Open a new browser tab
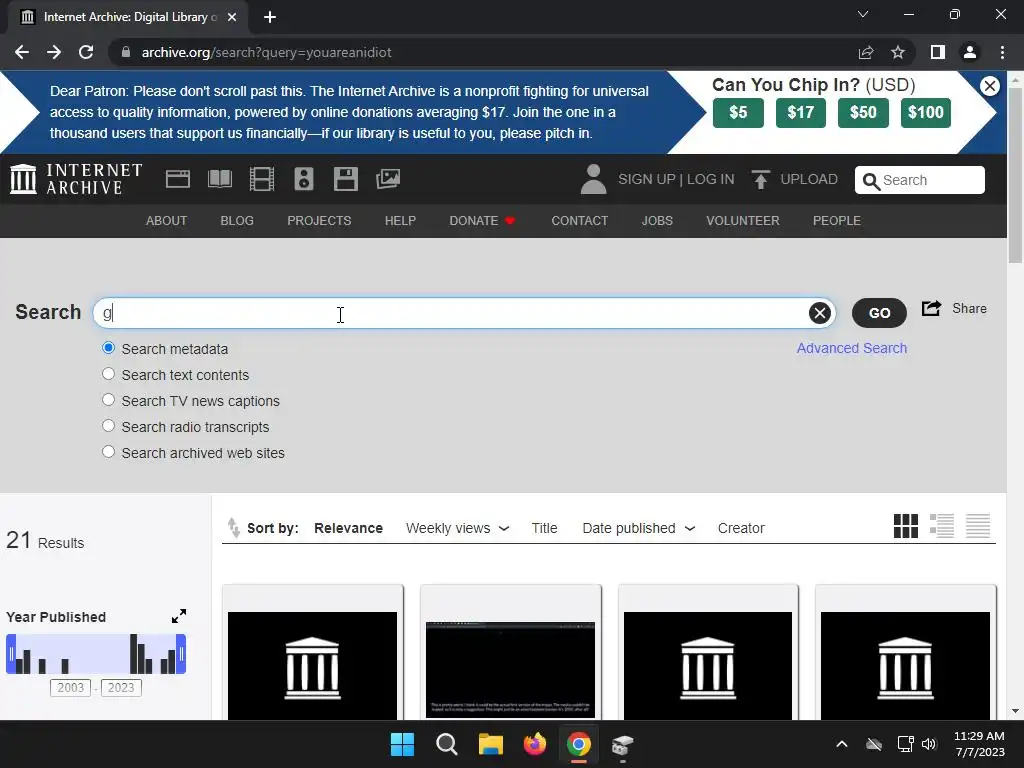This screenshot has width=1024, height=768. coord(270,17)
